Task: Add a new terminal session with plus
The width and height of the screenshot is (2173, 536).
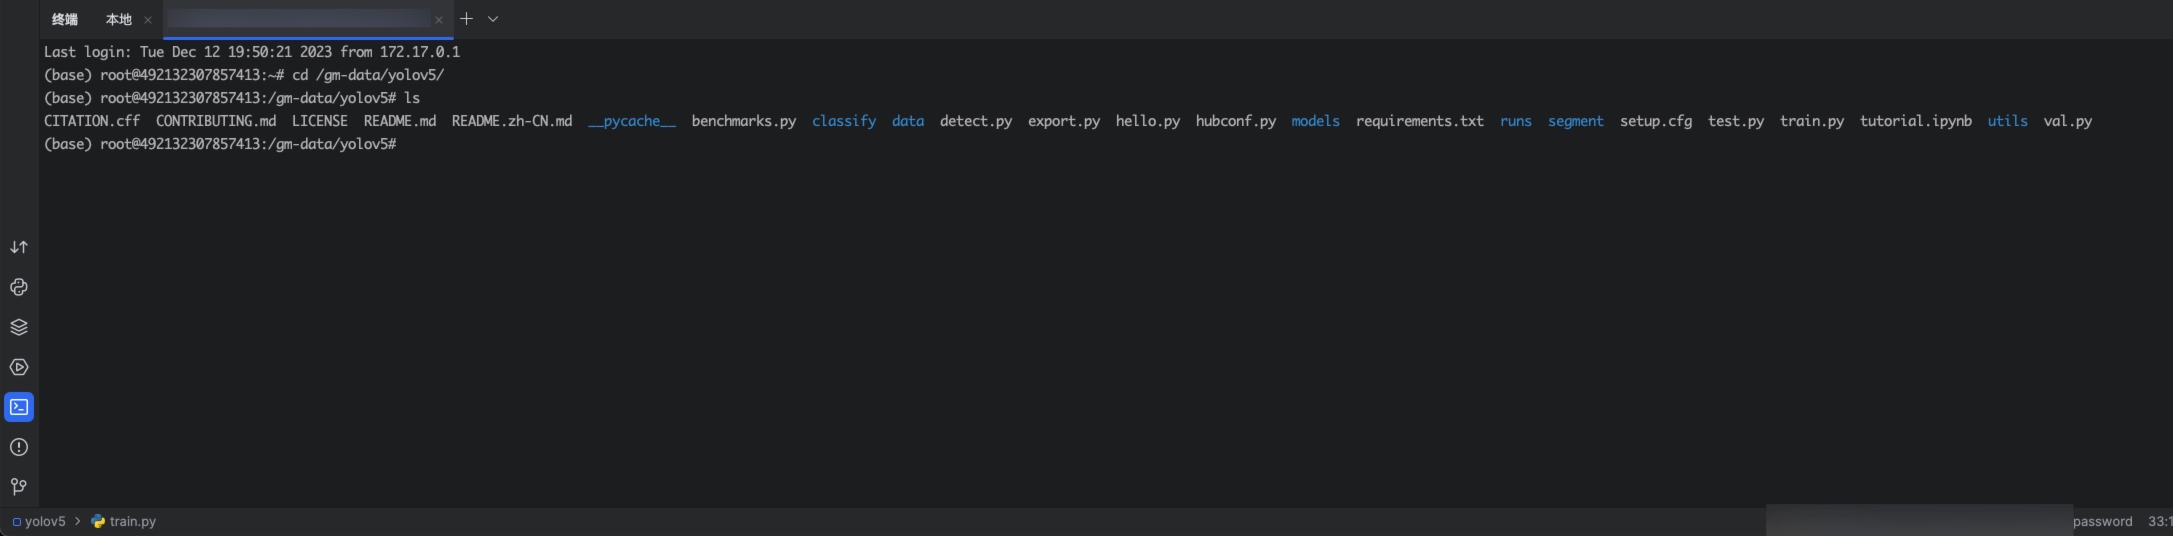Action: click(x=466, y=18)
